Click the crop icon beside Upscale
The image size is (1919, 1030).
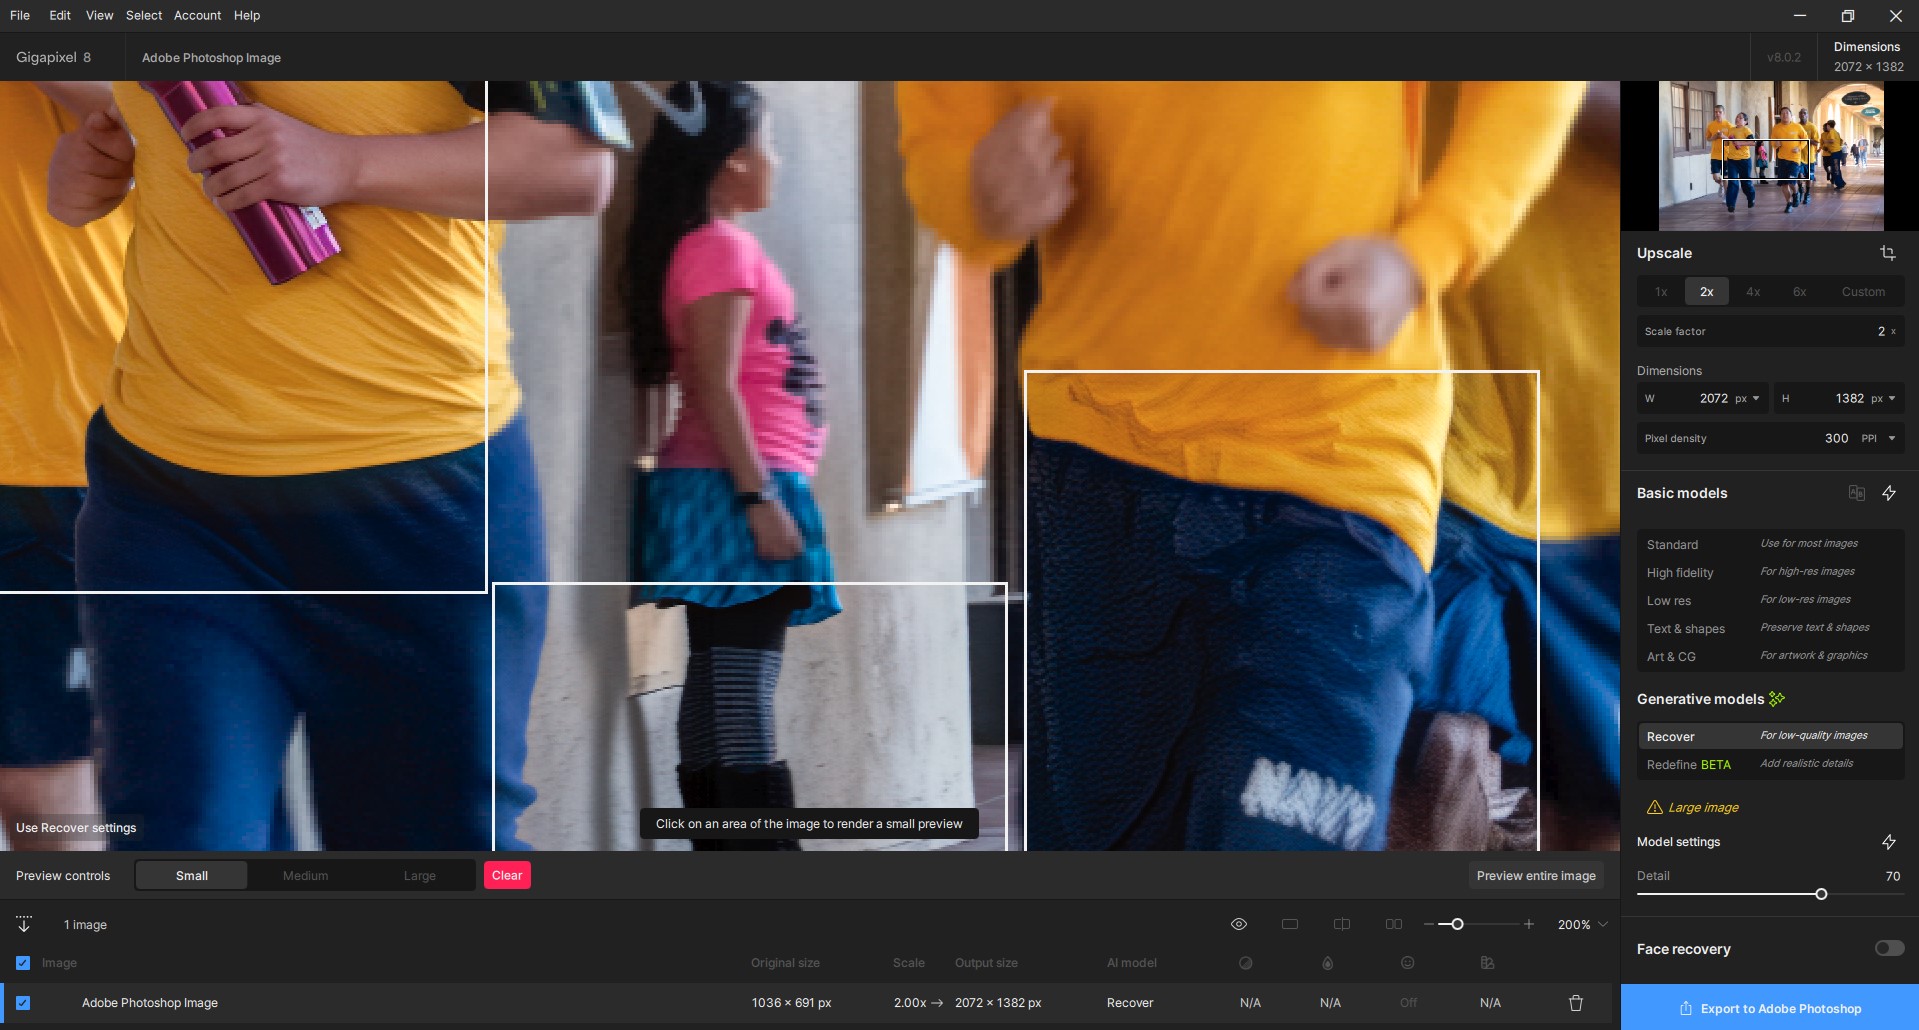click(x=1887, y=253)
